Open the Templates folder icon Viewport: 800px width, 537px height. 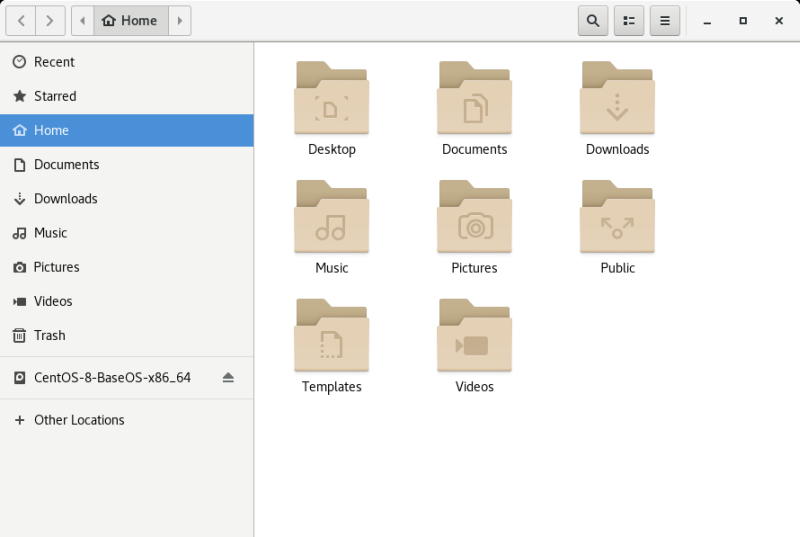click(x=332, y=335)
